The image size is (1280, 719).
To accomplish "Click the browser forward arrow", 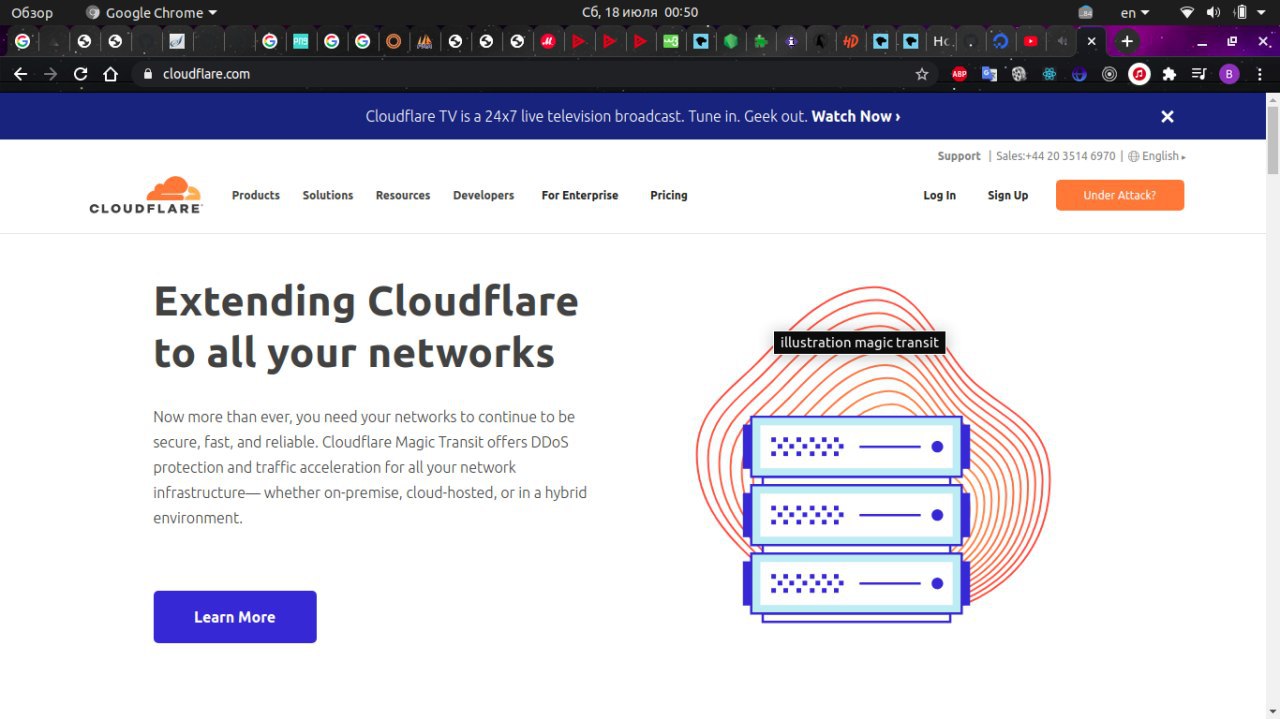I will [x=50, y=74].
